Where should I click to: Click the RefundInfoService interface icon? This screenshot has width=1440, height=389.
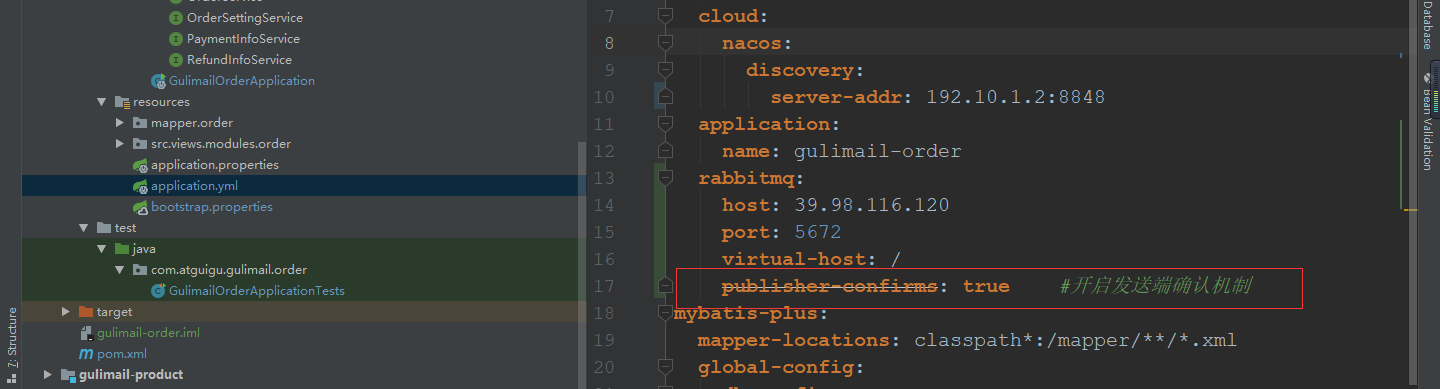(177, 60)
